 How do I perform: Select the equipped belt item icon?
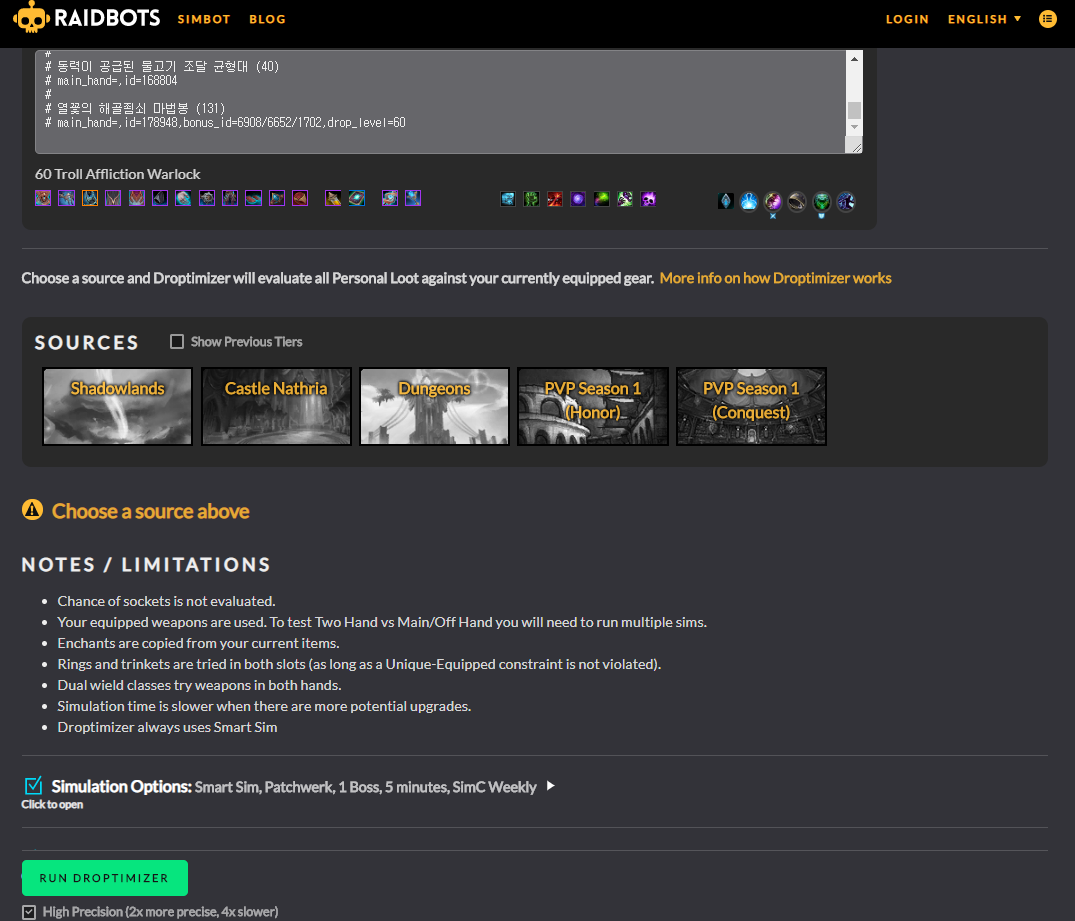206,199
